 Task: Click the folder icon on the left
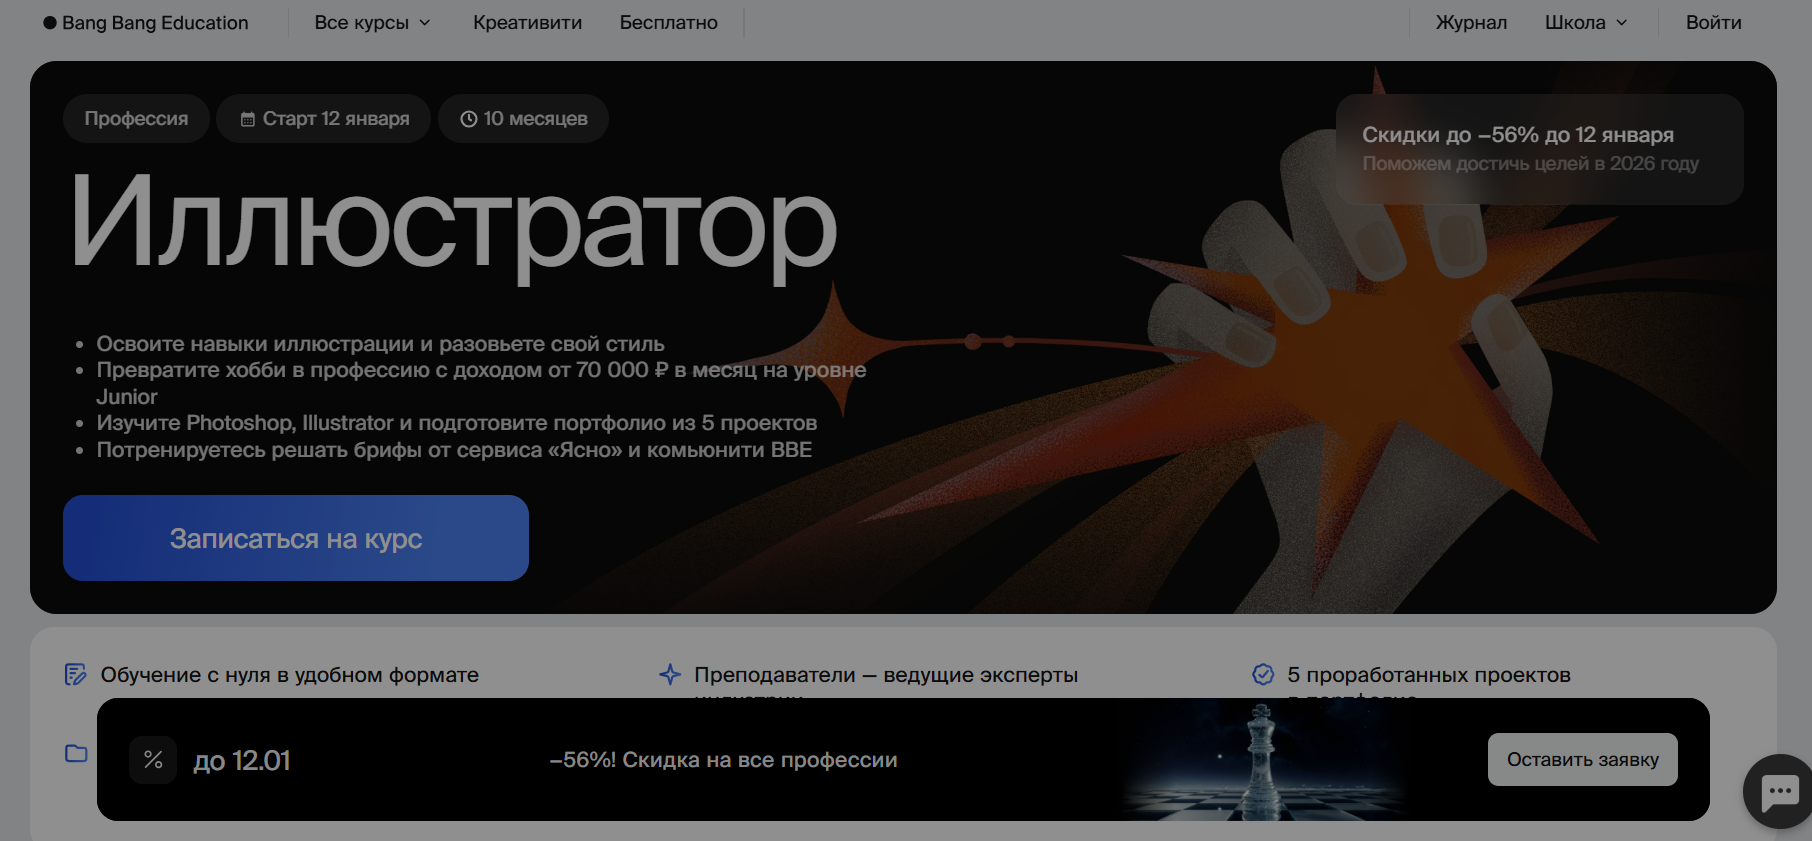point(76,753)
